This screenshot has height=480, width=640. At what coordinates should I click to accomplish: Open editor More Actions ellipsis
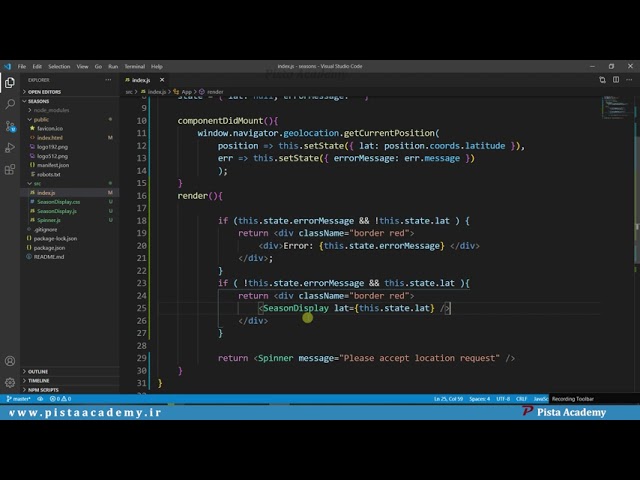point(629,80)
